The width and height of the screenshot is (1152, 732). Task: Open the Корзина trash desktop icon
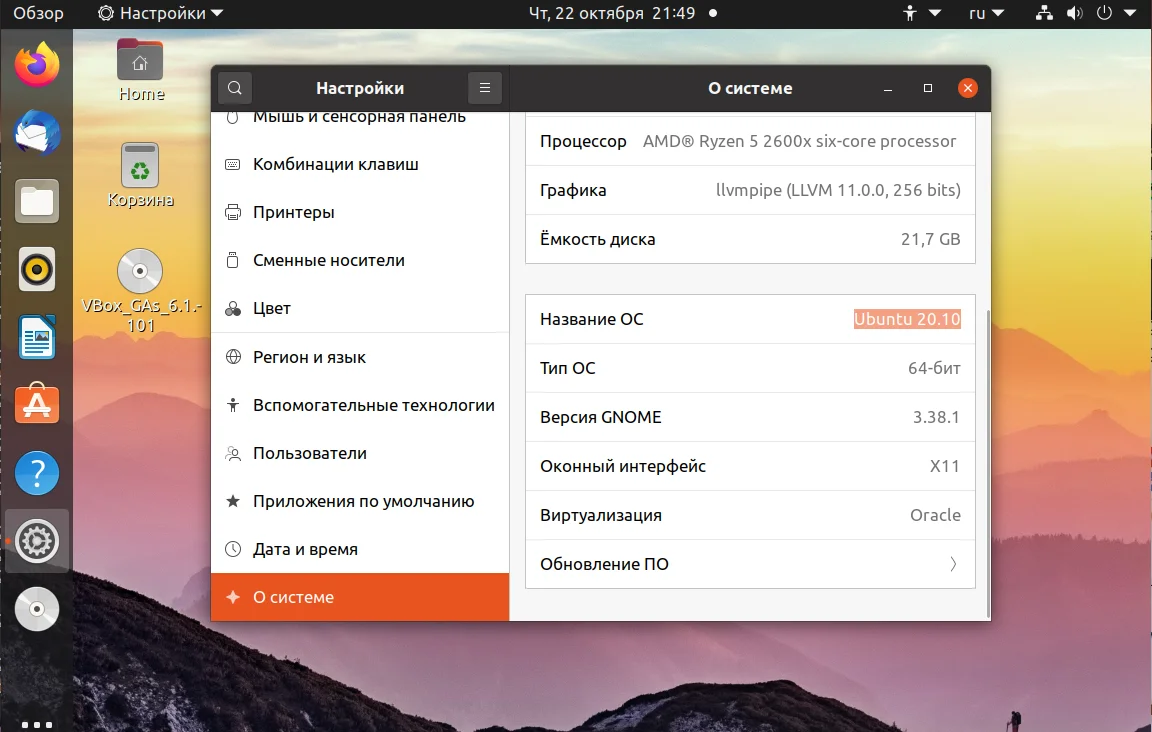tap(140, 176)
